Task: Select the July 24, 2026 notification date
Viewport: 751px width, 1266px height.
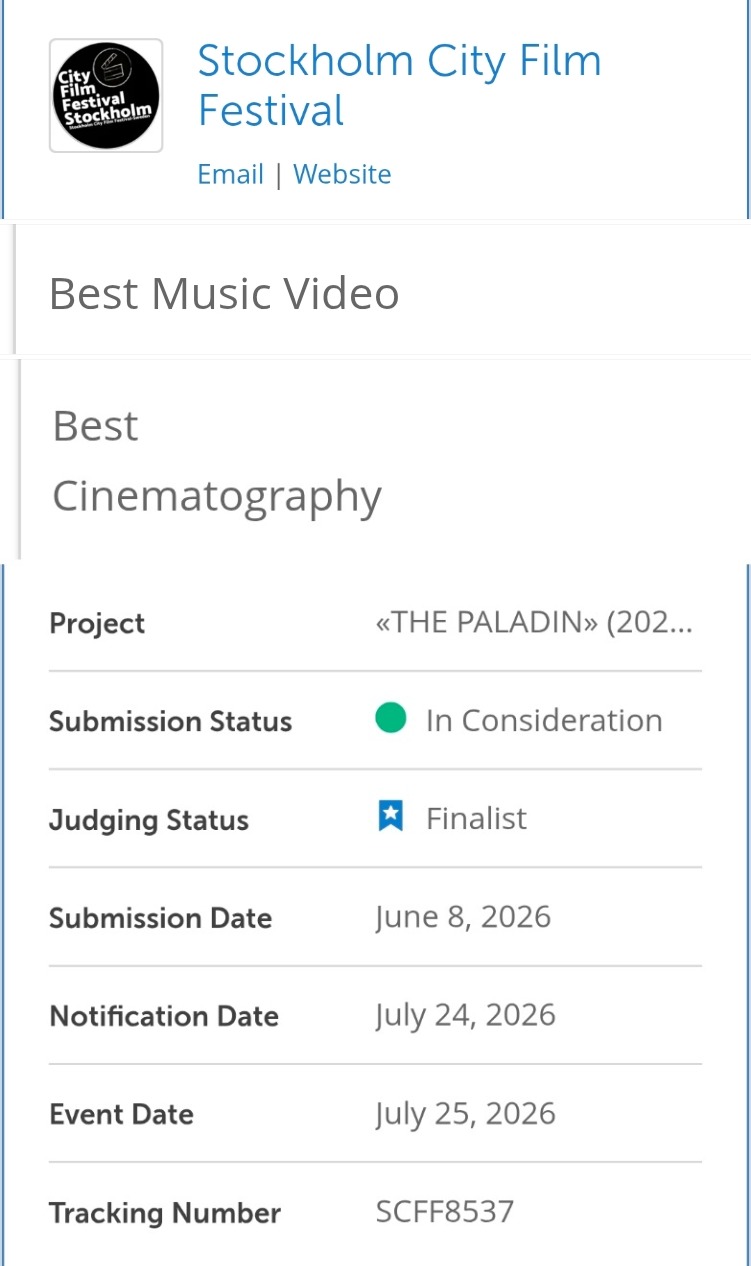Action: [x=465, y=1015]
